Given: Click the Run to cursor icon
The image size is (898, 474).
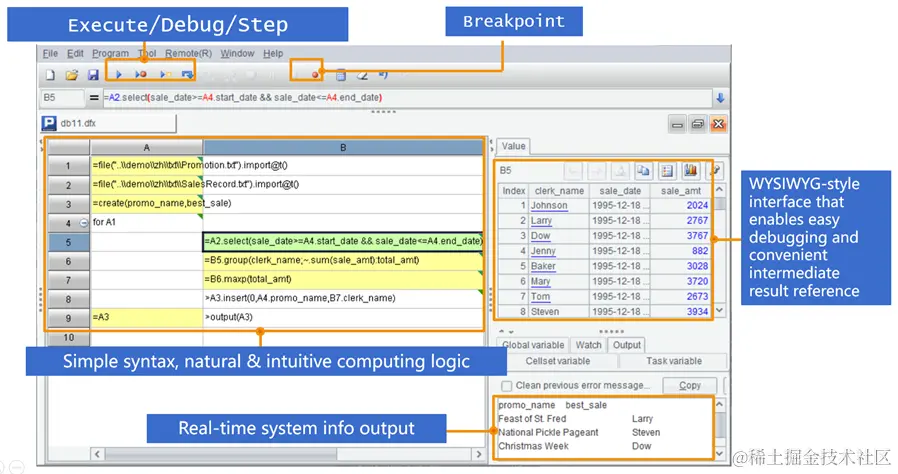Looking at the screenshot, I should 166,74.
